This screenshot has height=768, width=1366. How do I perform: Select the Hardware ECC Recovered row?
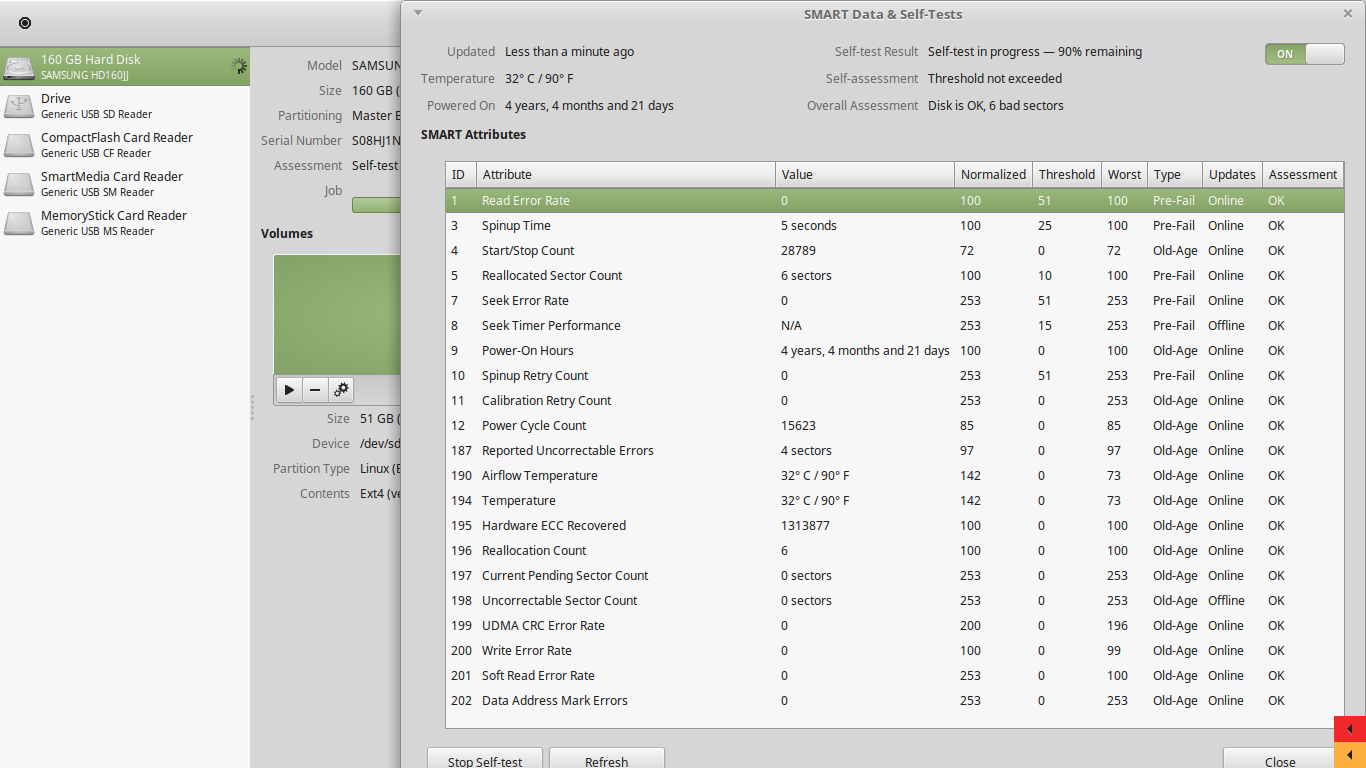[x=894, y=525]
